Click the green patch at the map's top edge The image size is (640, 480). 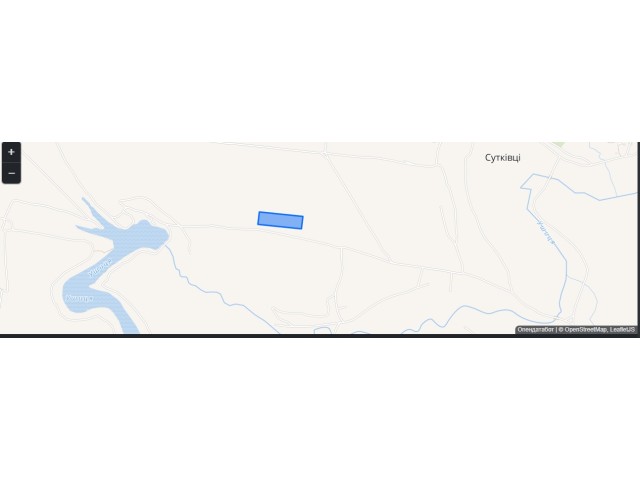559,144
